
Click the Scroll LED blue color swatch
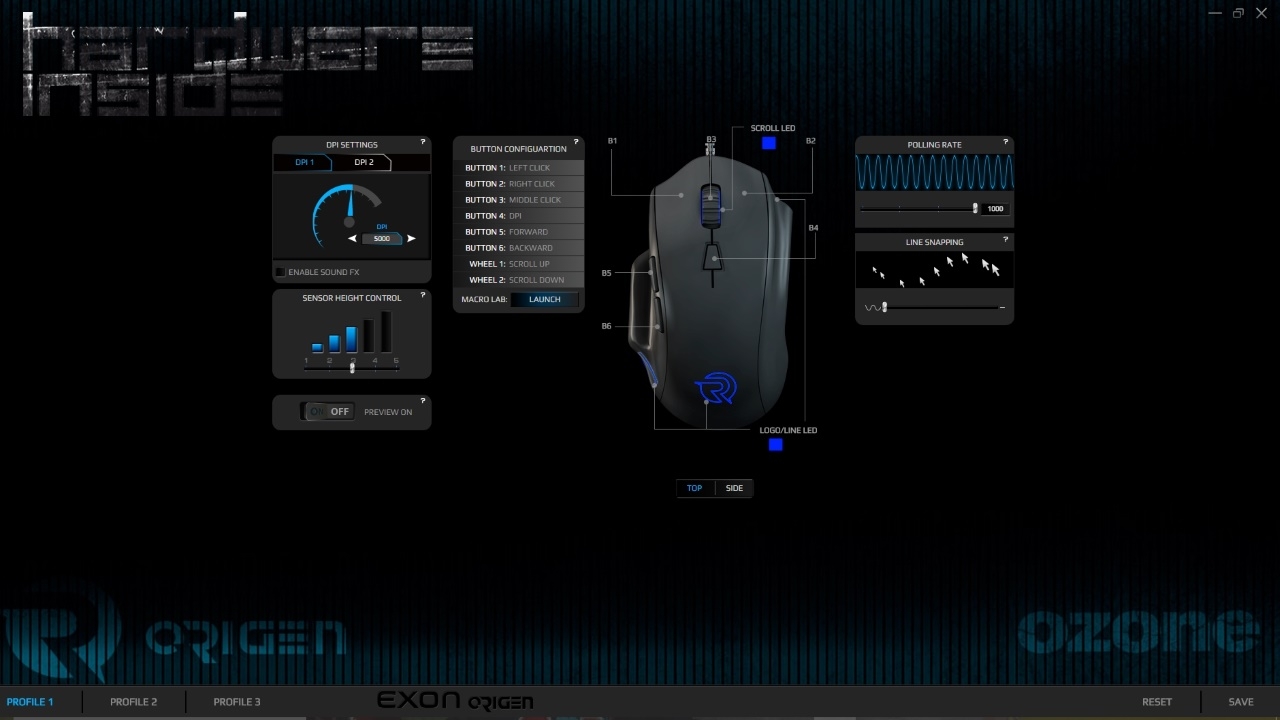tap(769, 143)
